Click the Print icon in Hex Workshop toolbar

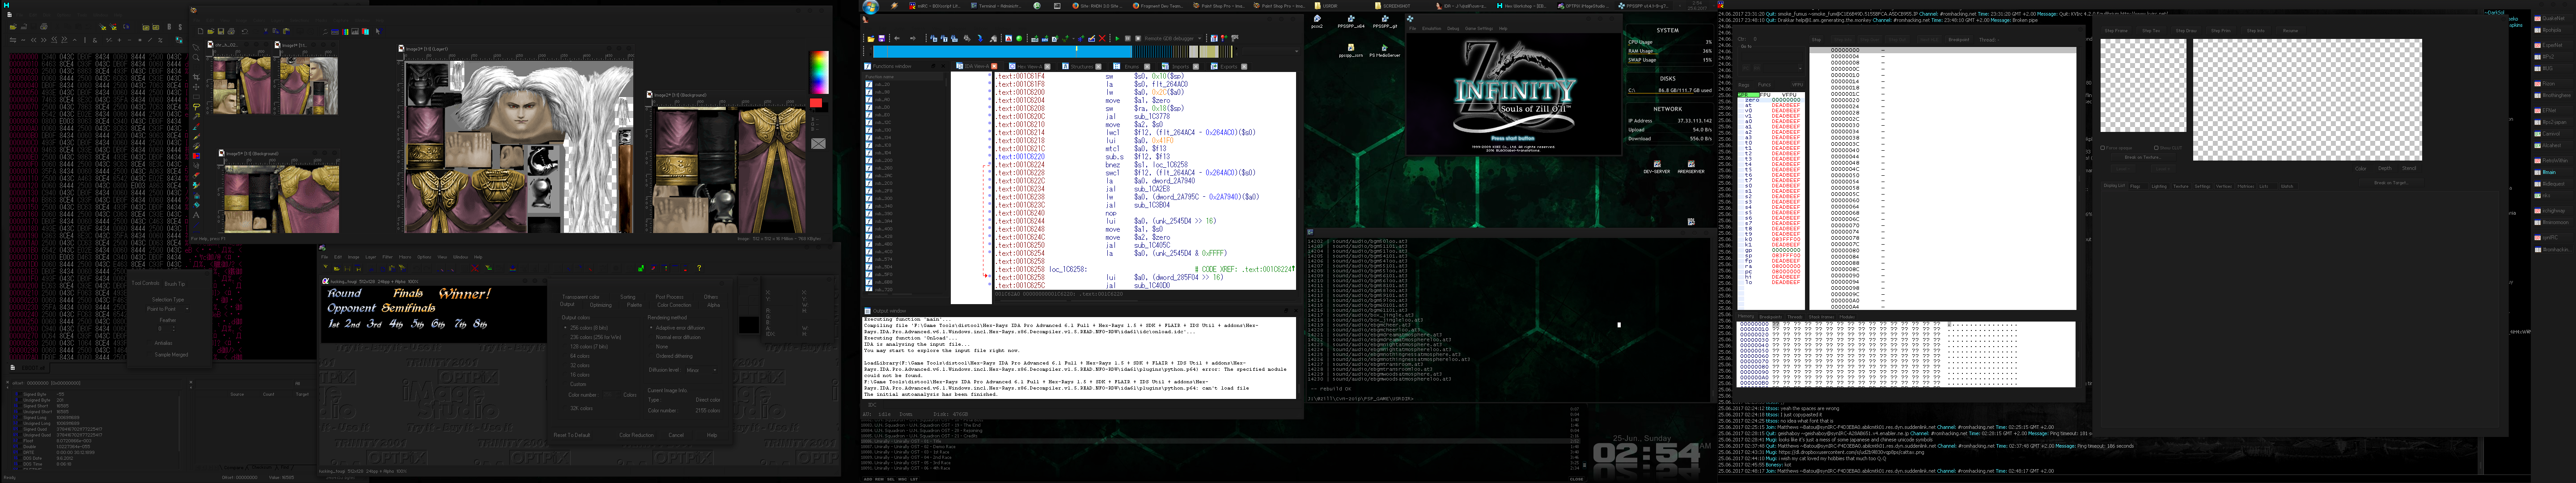click(x=44, y=27)
